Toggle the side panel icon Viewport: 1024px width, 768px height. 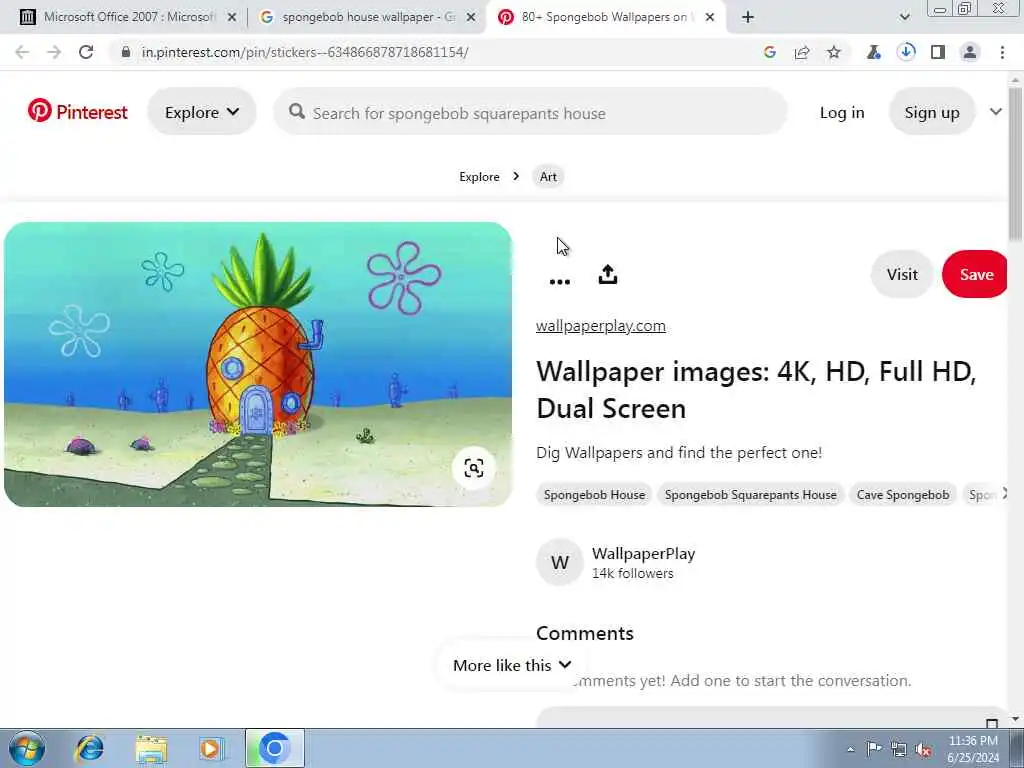pos(938,52)
